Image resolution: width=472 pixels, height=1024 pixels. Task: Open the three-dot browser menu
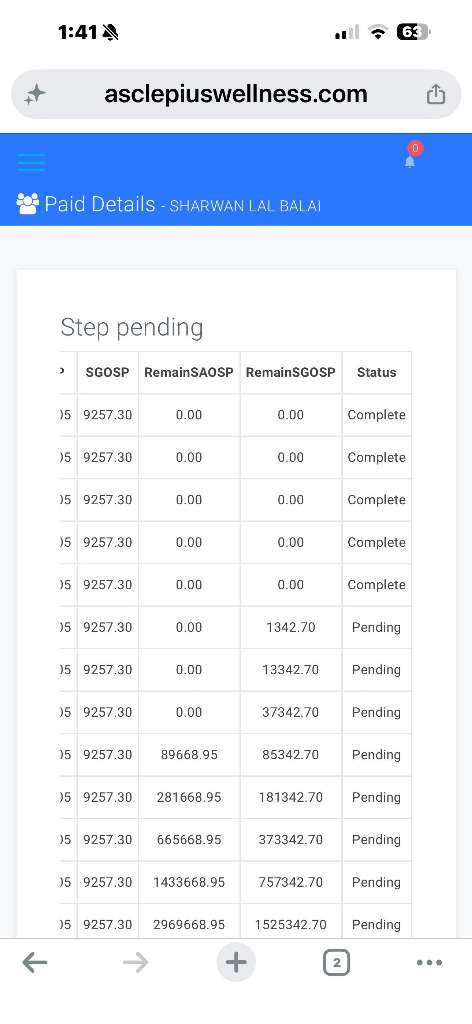(x=429, y=962)
